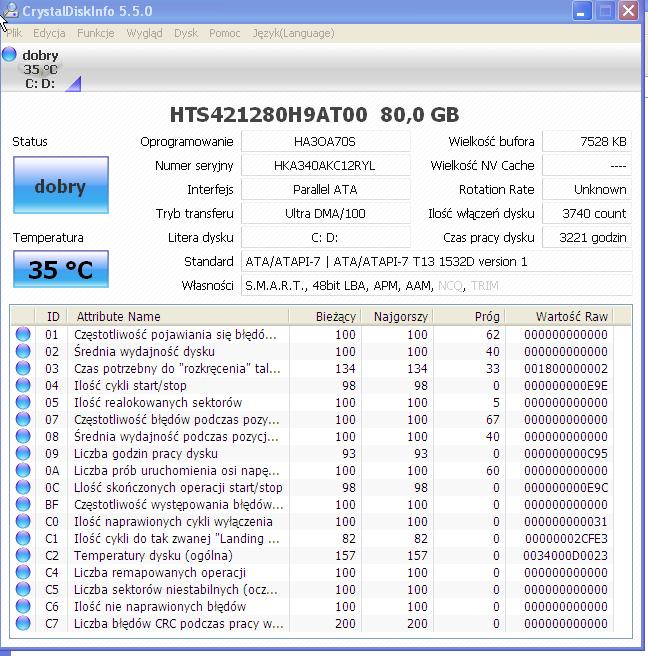Click the CrystalDiskInfo title bar app icon
Screen dimensions: 648x656
tap(10, 11)
